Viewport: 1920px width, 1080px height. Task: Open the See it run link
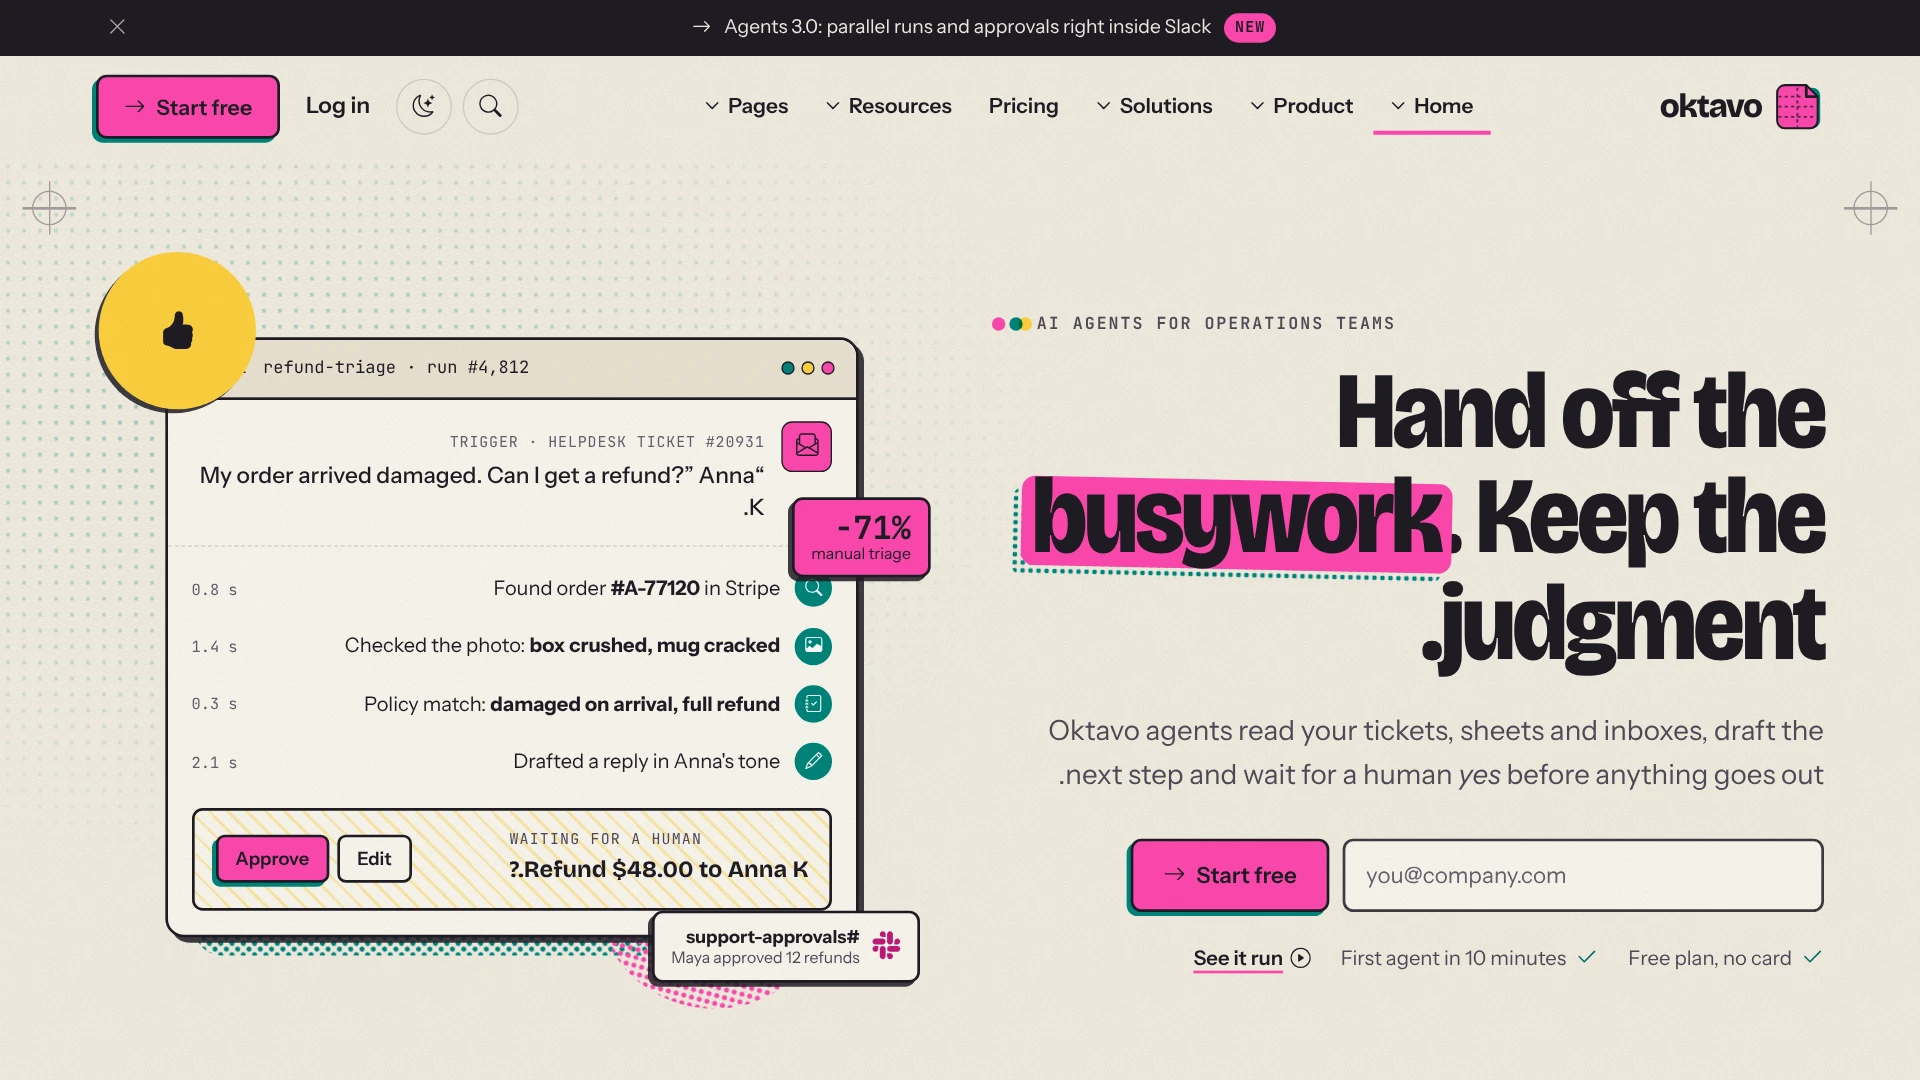tap(1237, 958)
